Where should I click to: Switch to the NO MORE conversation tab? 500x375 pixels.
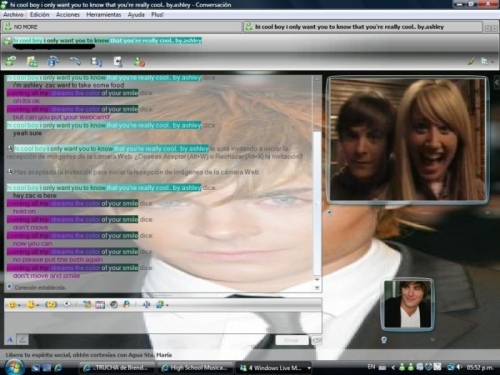click(x=122, y=27)
